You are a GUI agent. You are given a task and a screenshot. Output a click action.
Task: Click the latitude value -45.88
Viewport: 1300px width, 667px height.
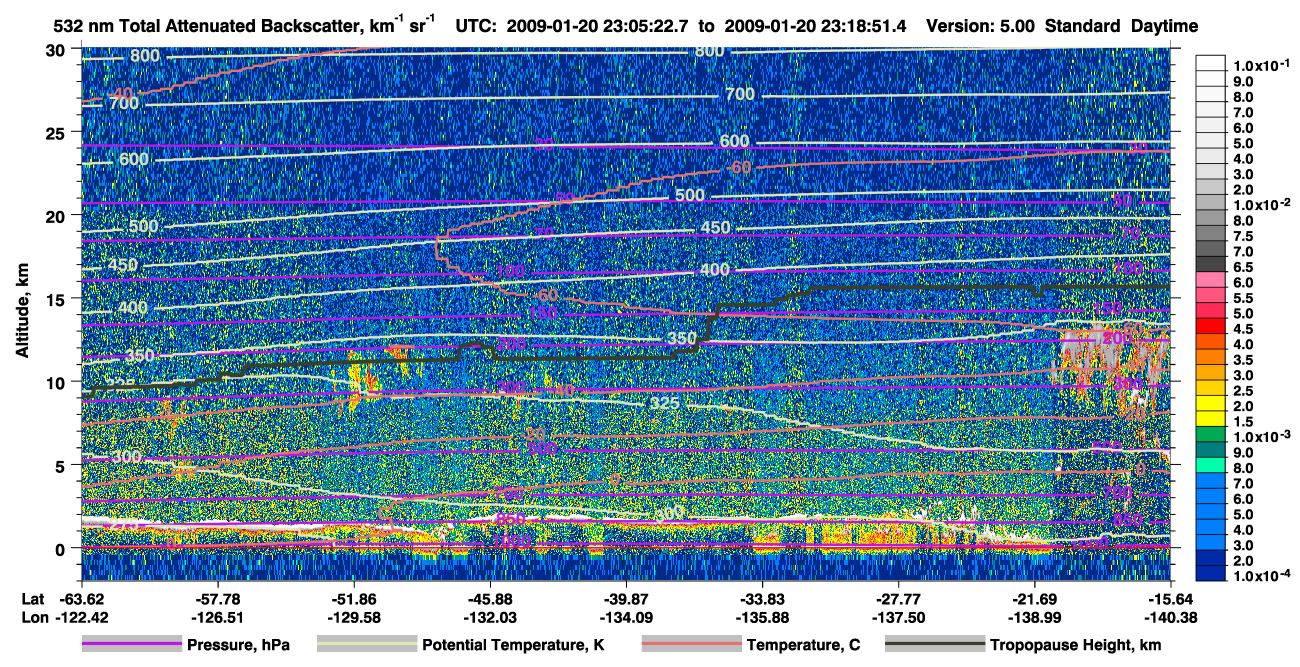[x=490, y=600]
